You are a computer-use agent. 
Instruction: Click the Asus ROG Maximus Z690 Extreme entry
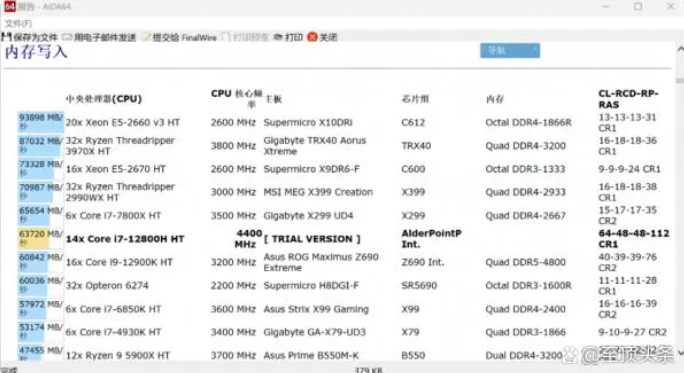(x=321, y=262)
